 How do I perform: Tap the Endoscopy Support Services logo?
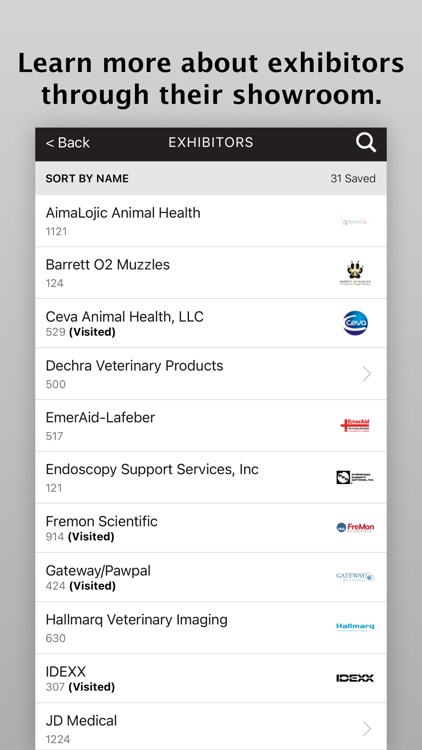(355, 477)
